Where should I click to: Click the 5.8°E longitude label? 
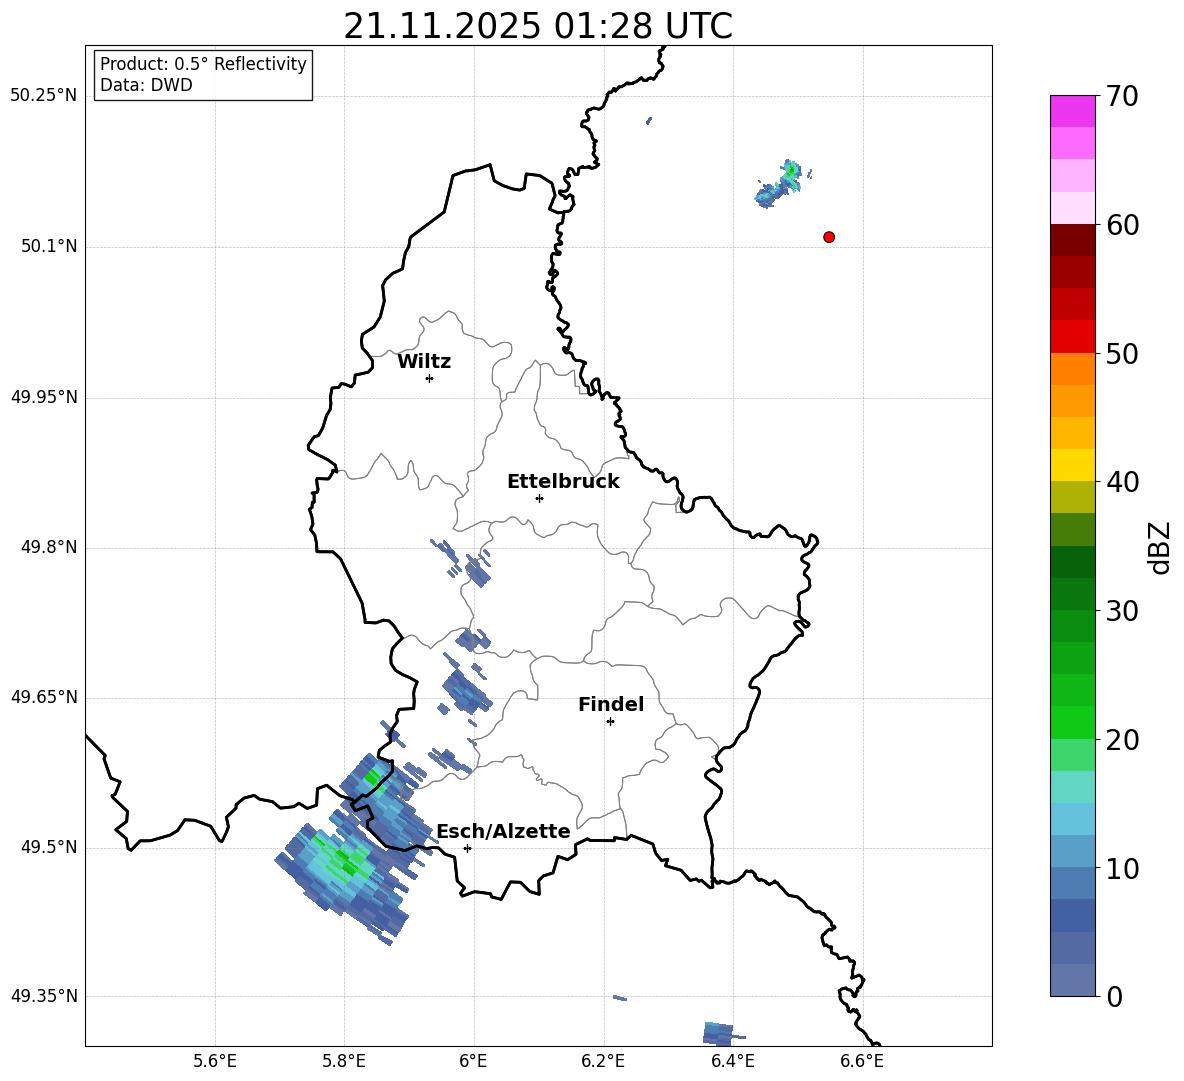click(344, 1061)
